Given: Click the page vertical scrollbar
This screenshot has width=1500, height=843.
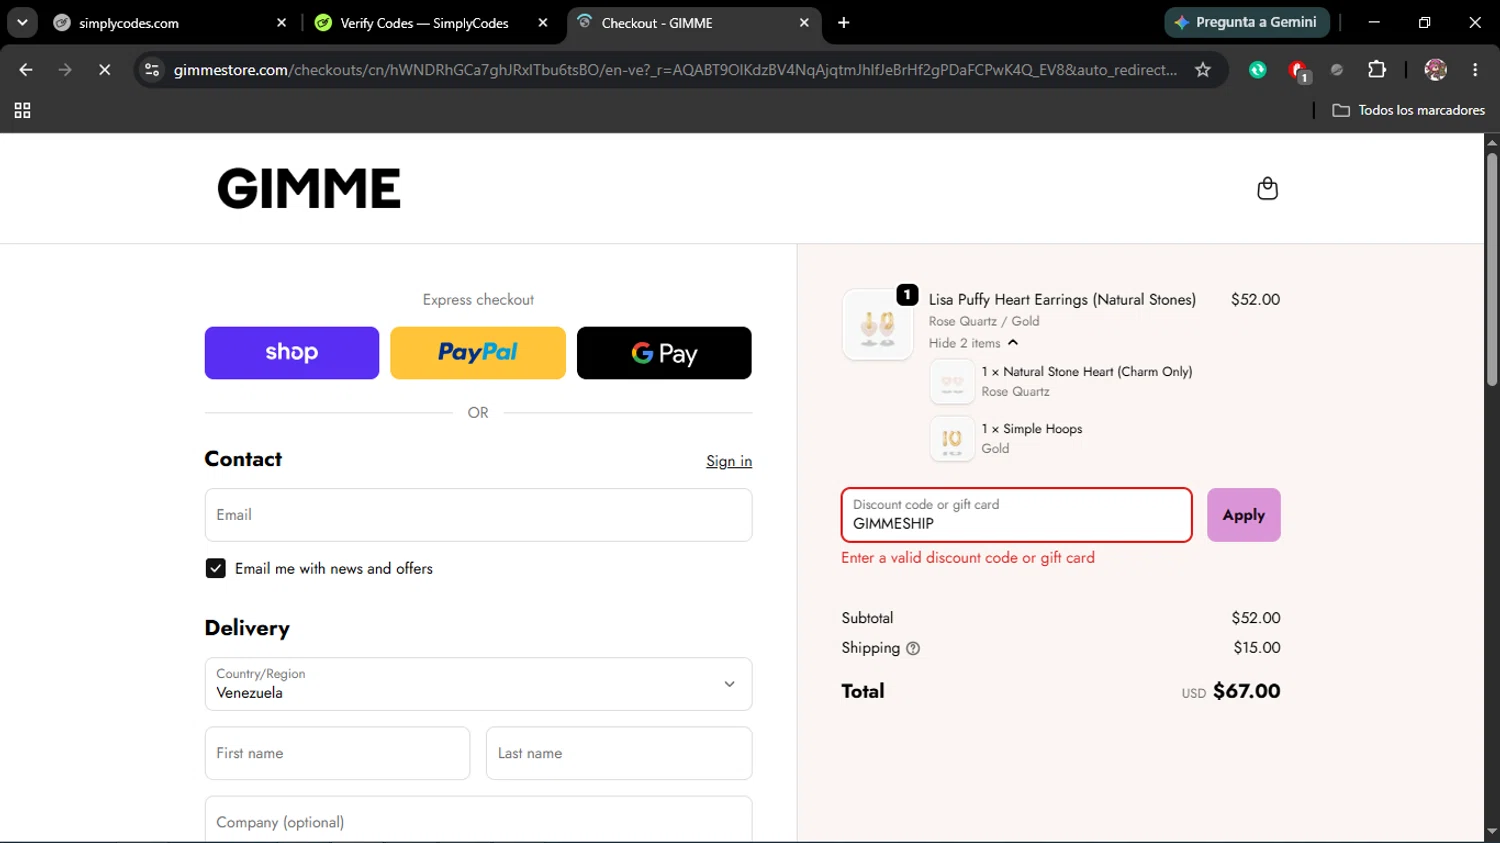Looking at the screenshot, I should click(x=1492, y=268).
